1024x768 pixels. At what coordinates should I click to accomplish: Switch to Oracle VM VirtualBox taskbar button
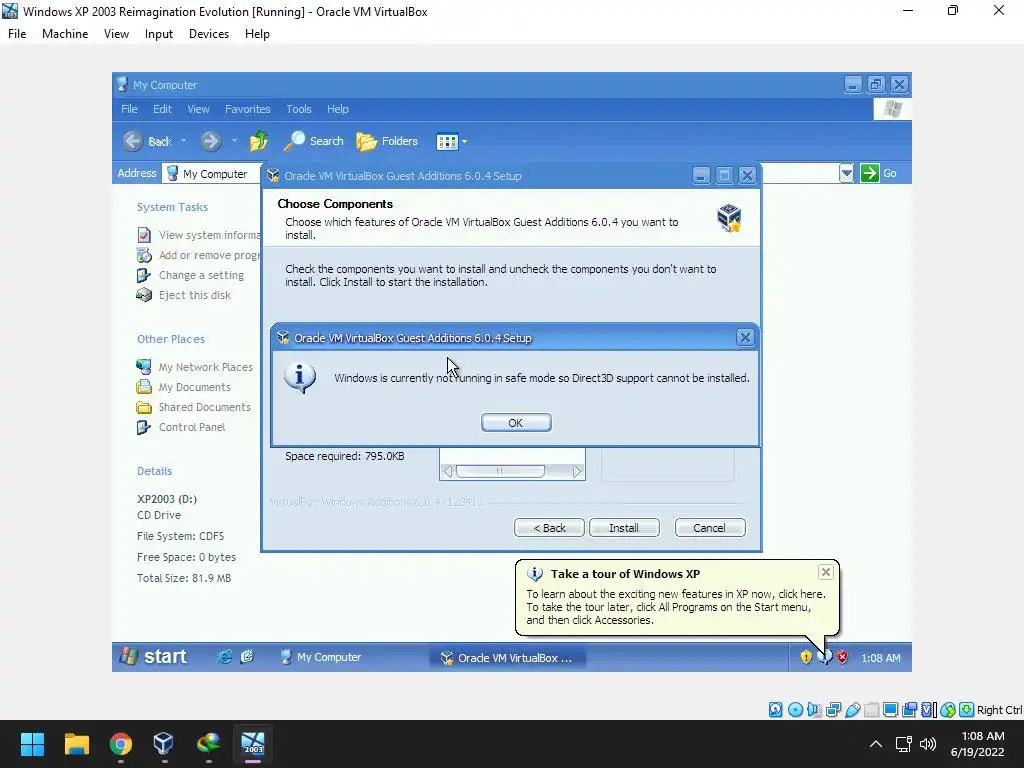(508, 658)
